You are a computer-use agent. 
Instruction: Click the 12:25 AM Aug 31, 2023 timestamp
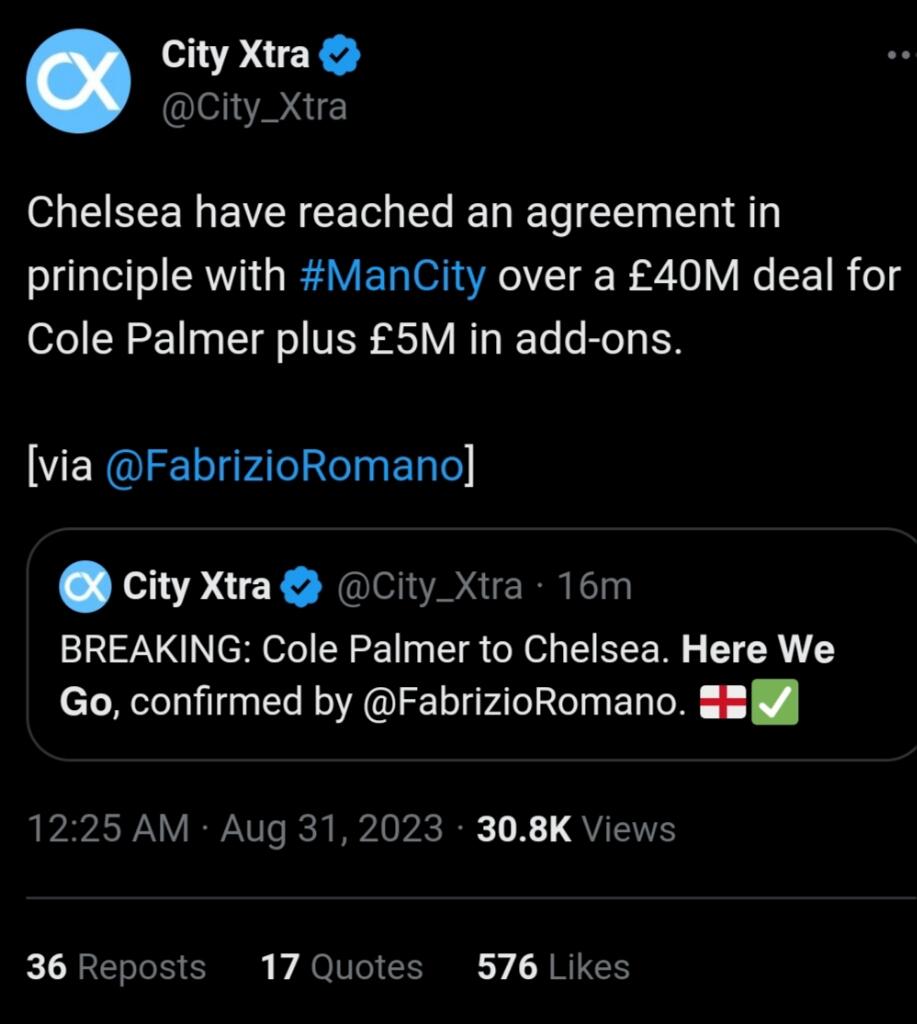click(x=234, y=829)
